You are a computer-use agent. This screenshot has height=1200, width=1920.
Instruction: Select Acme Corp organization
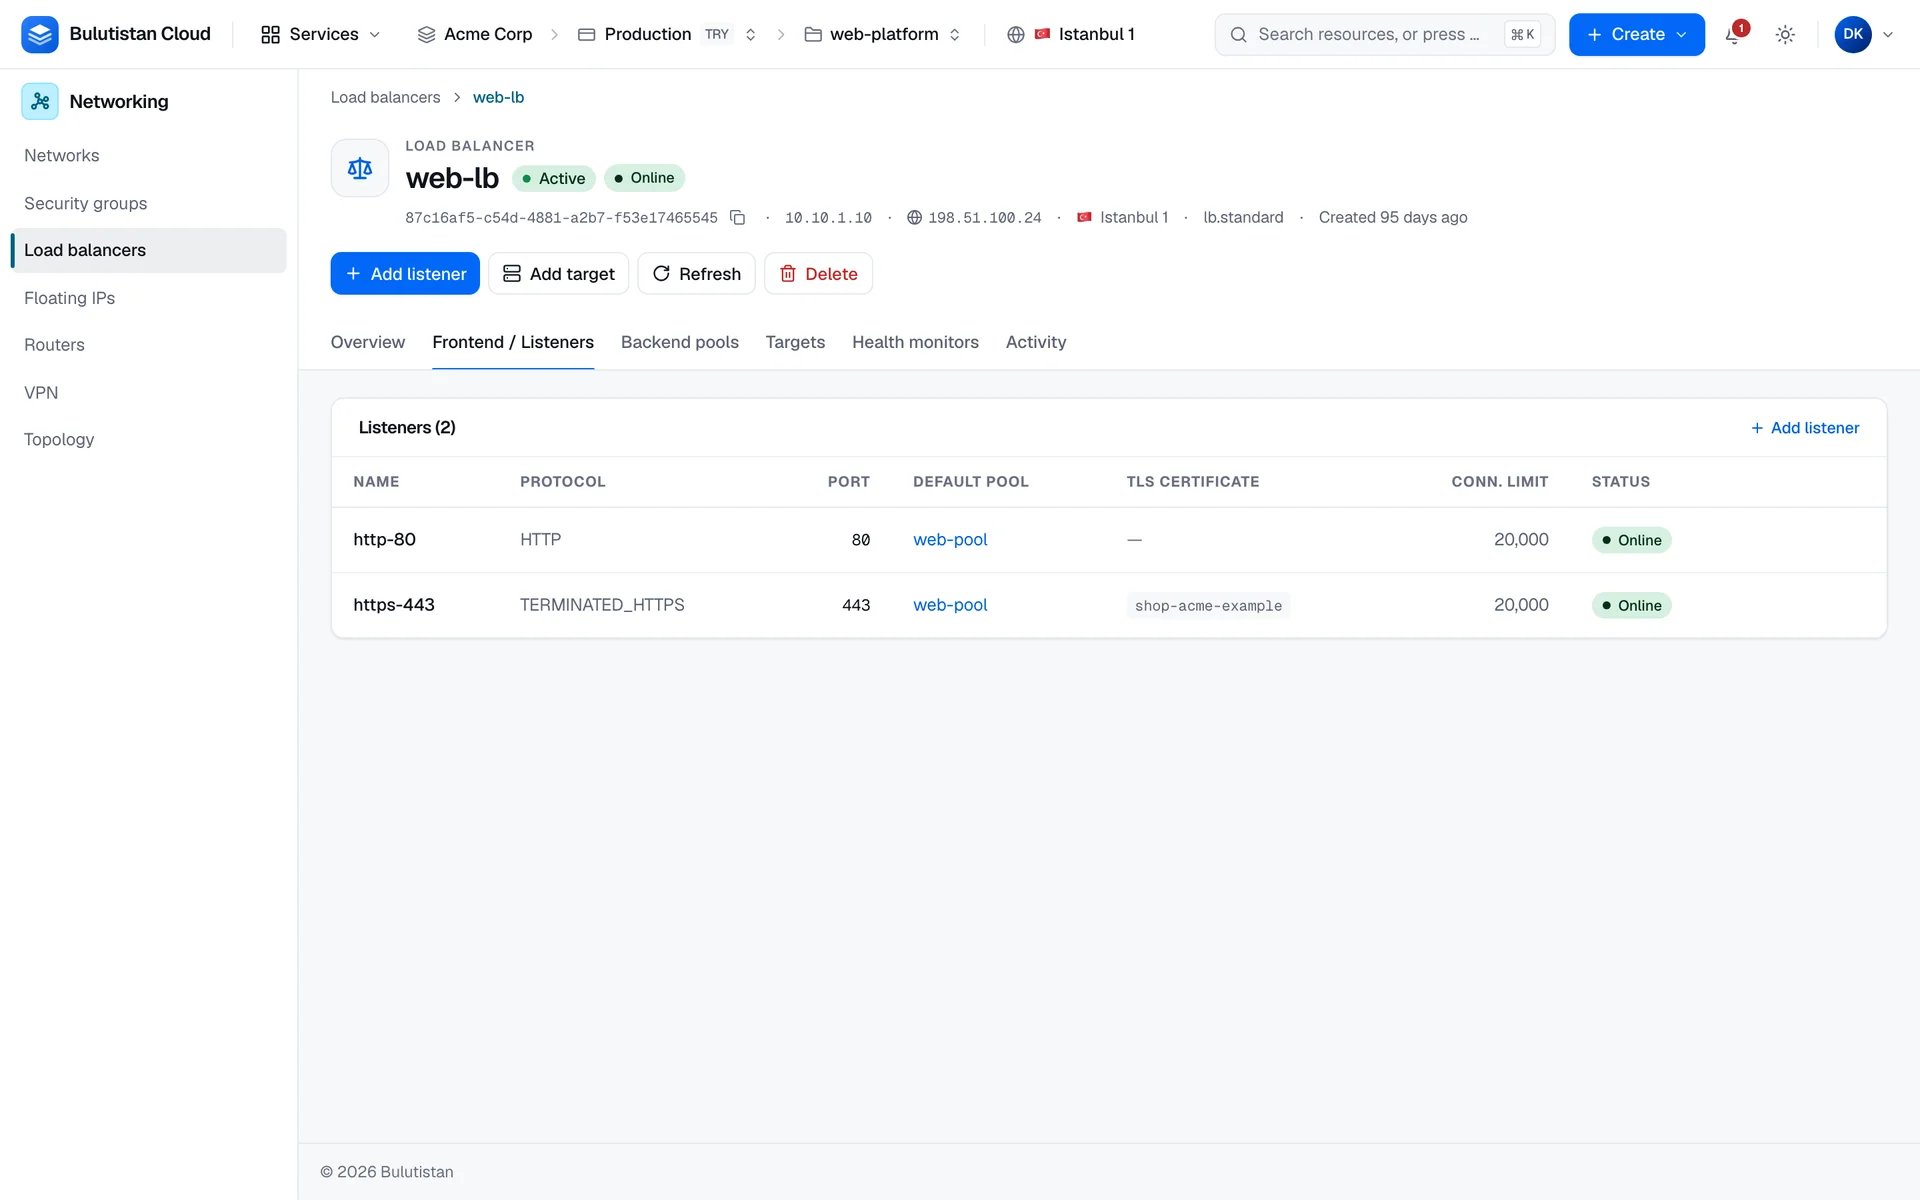pyautogui.click(x=475, y=34)
